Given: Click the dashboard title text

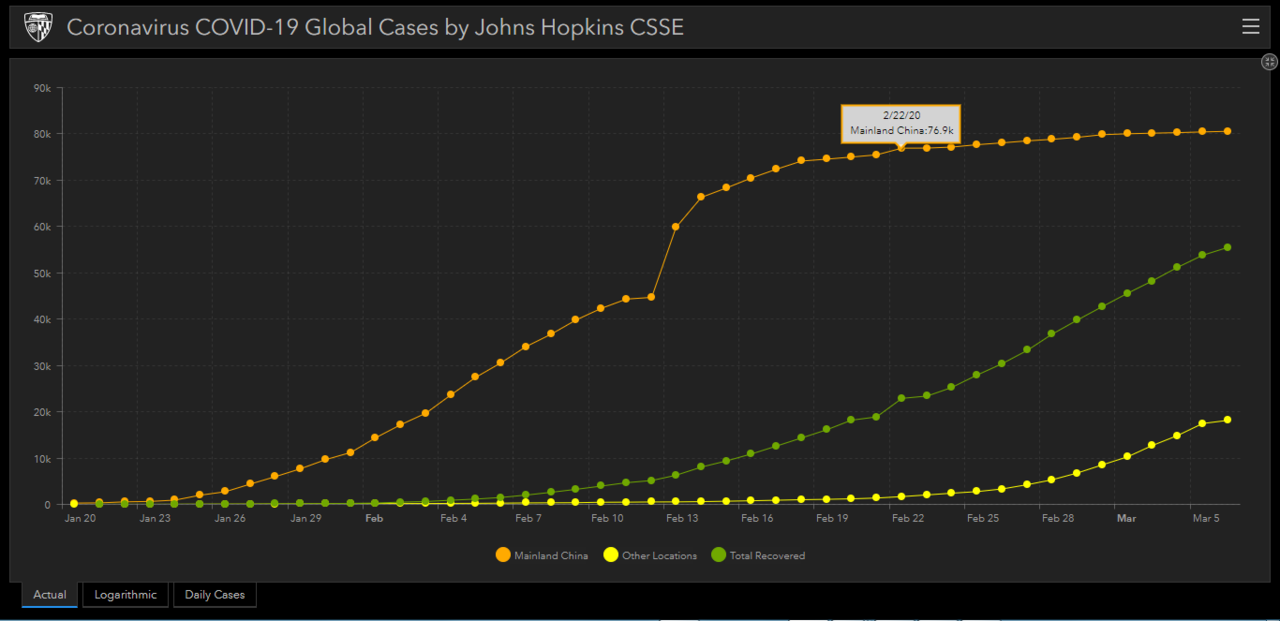Looking at the screenshot, I should [x=375, y=27].
